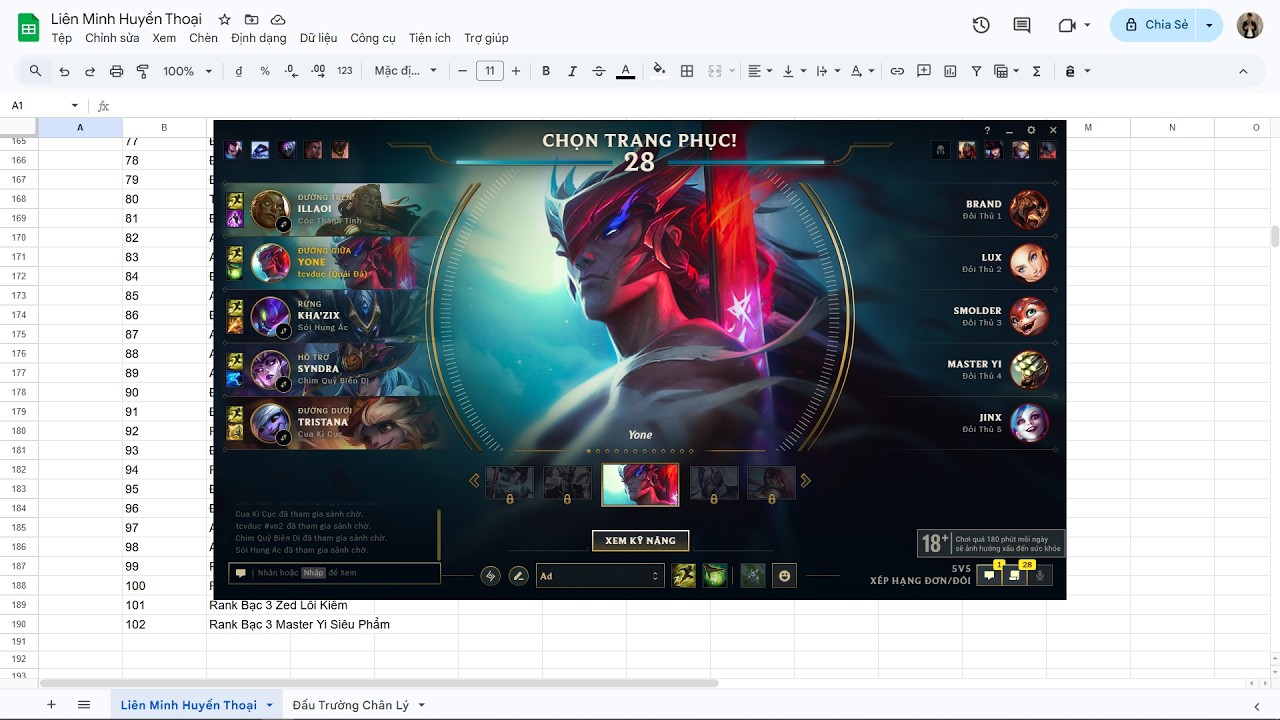The width and height of the screenshot is (1280, 720).
Task: Open the Google Sheets home icon
Action: 28,27
